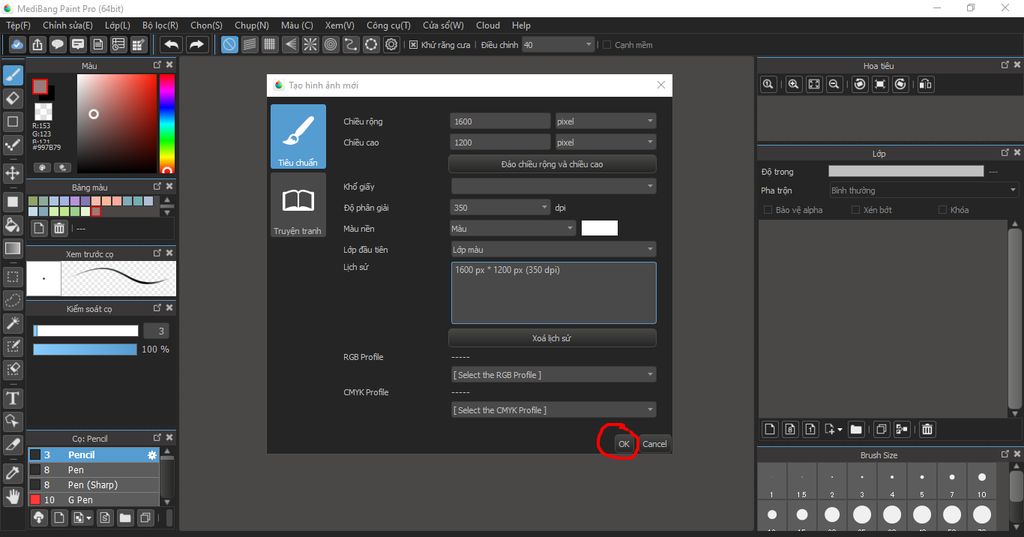Toggle the Cạnh mềm checkbox
This screenshot has height=537, width=1024.
point(607,44)
